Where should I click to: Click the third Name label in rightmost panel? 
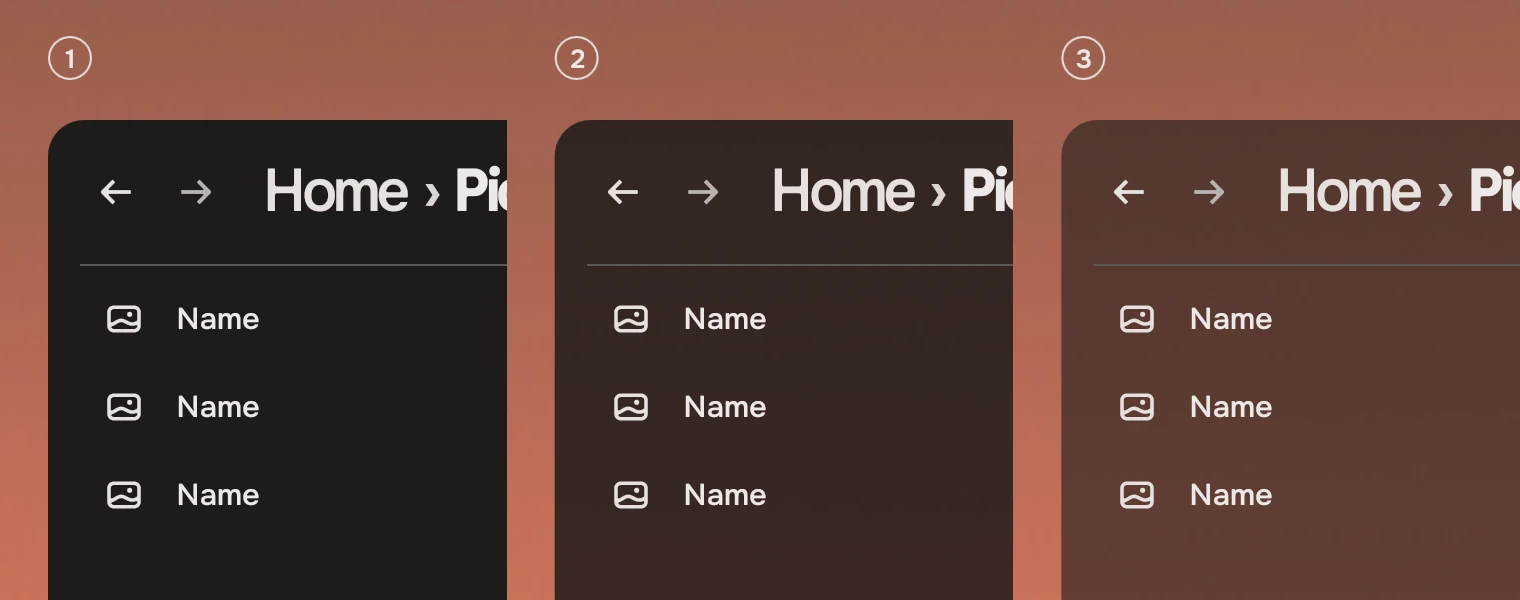coord(1231,495)
